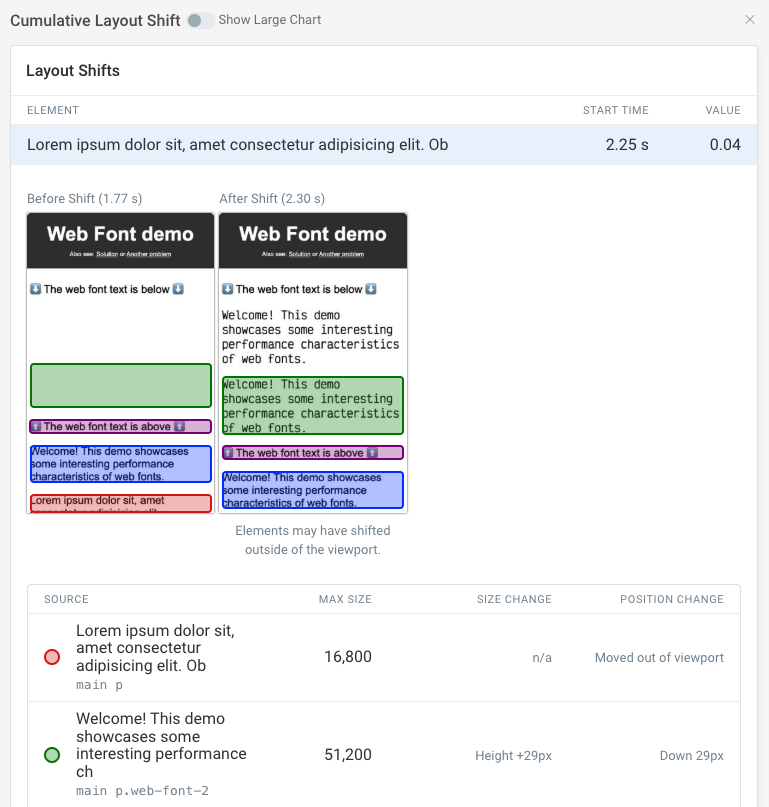The height and width of the screenshot is (807, 769).
Task: Toggle the Show Large Chart switch off
Action: click(x=198, y=19)
